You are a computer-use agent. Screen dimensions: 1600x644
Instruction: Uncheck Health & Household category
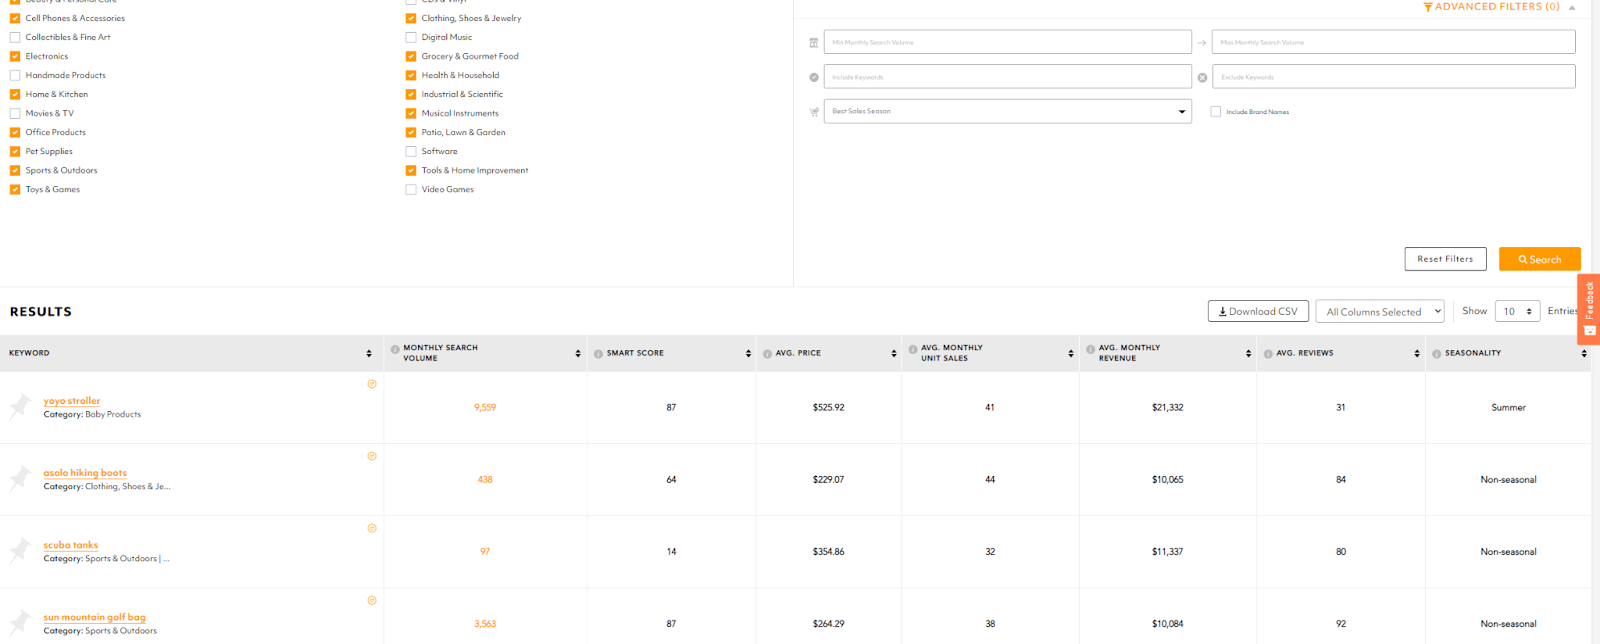[411, 75]
